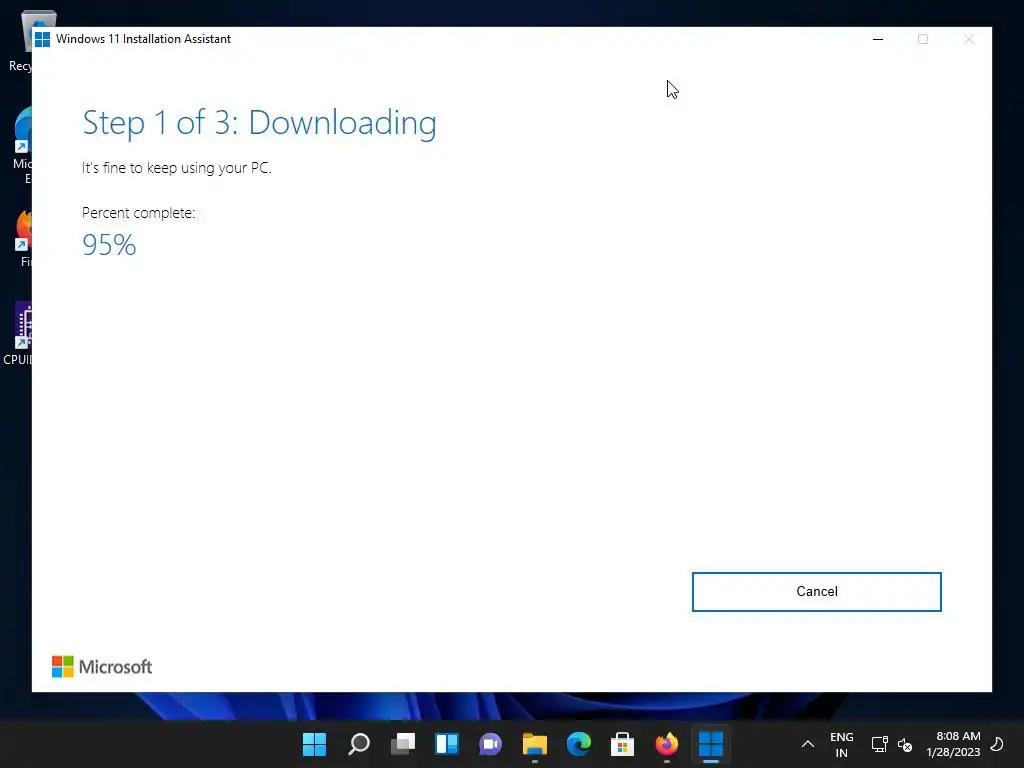Open the ENG IN language switcher

[841, 744]
